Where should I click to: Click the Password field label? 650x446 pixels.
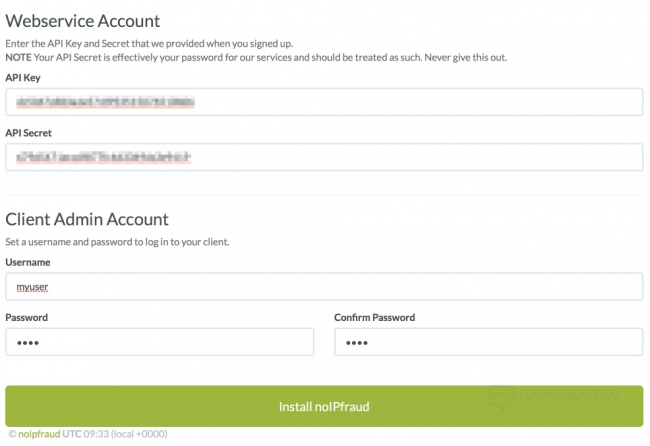tap(27, 317)
